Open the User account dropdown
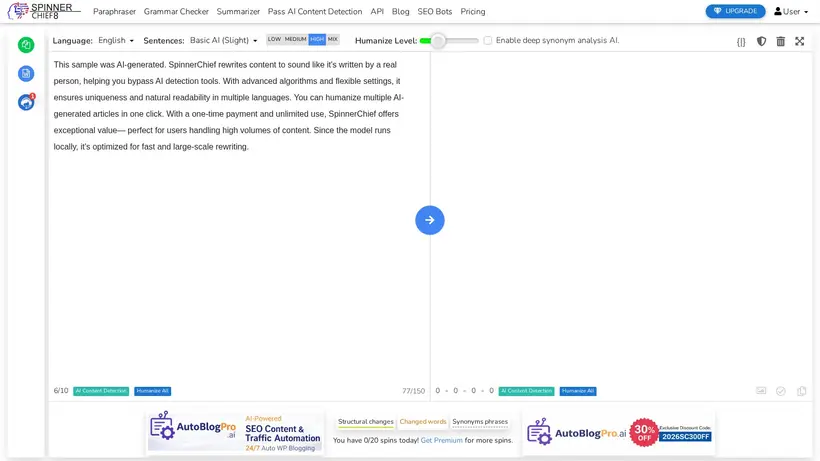Screen dimensions: 820x461 pyautogui.click(x=791, y=11)
